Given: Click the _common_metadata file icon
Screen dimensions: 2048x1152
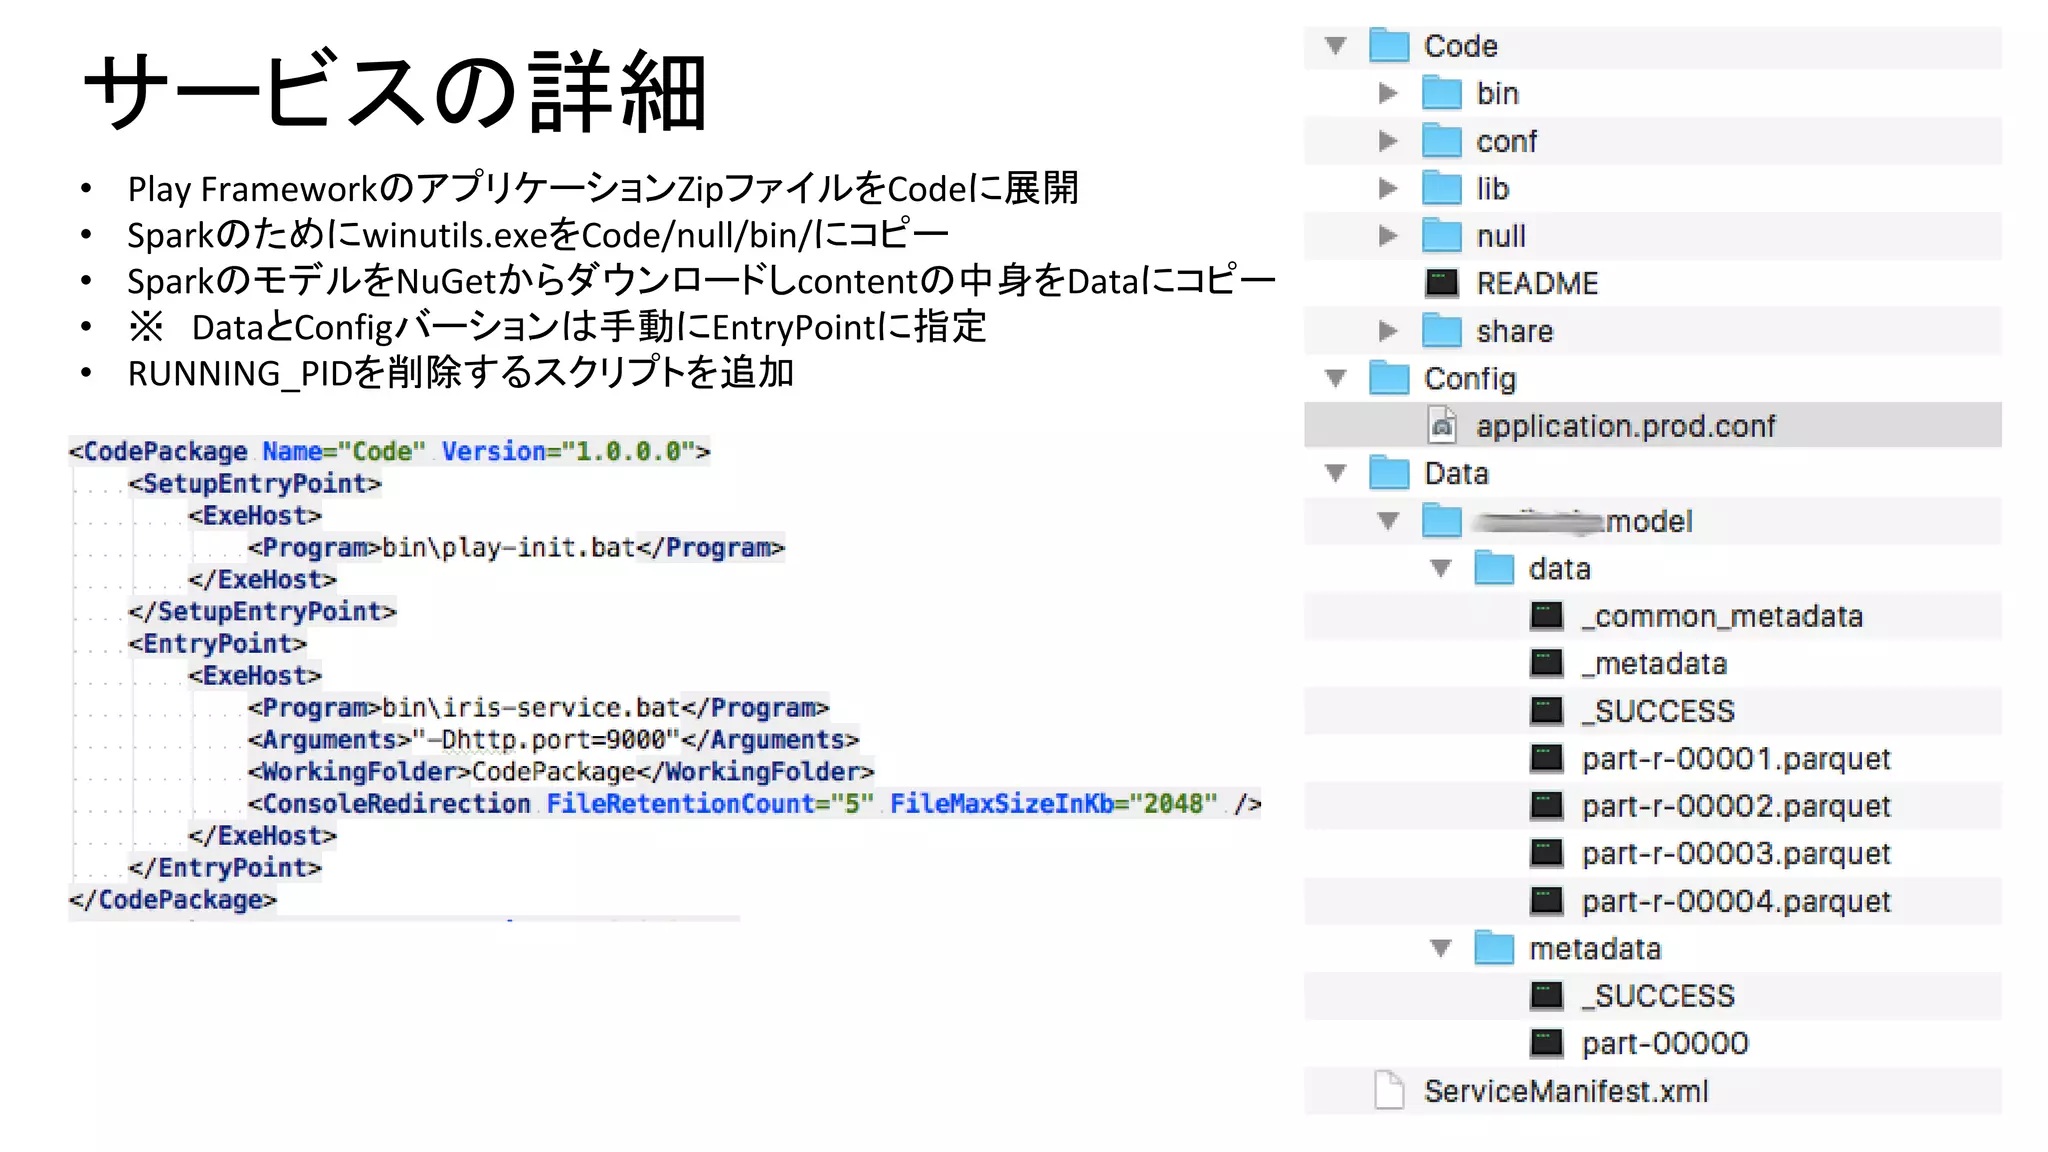Looking at the screenshot, I should [x=1547, y=616].
